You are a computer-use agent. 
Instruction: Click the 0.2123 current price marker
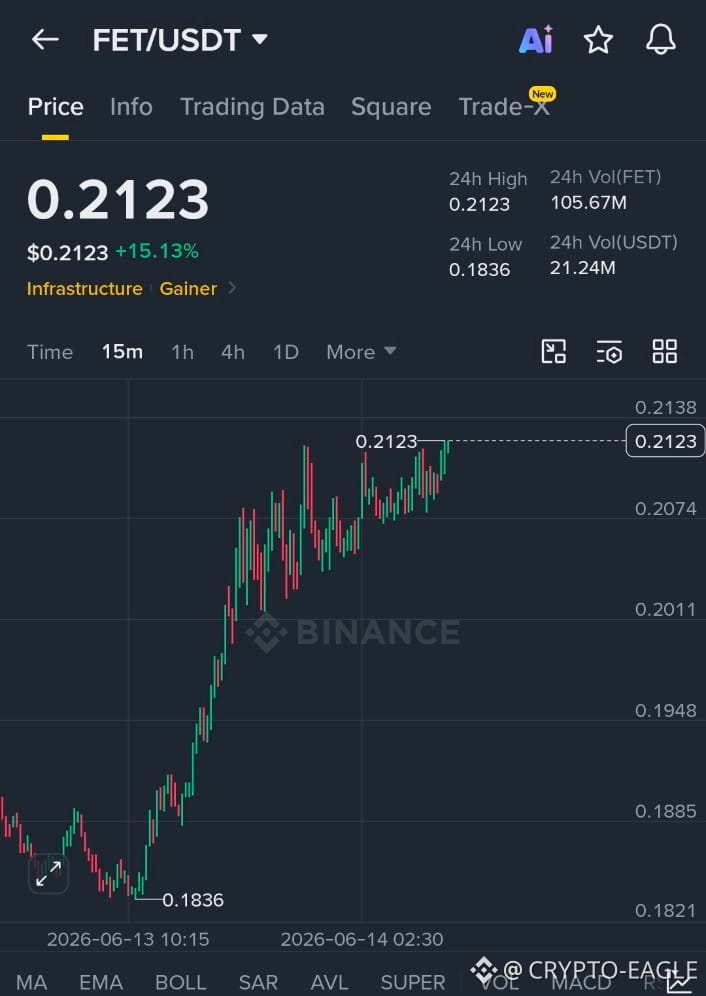tap(665, 441)
